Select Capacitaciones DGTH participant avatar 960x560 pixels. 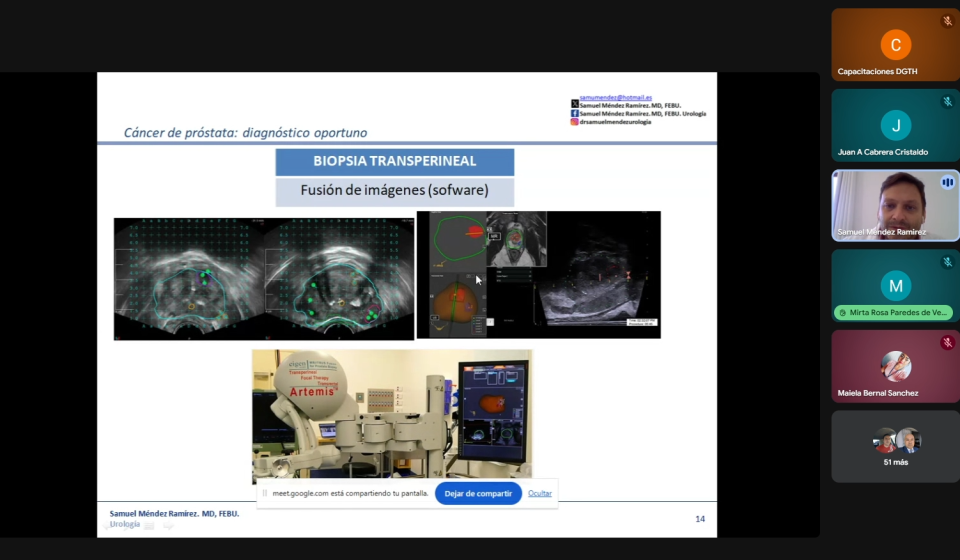tap(895, 45)
